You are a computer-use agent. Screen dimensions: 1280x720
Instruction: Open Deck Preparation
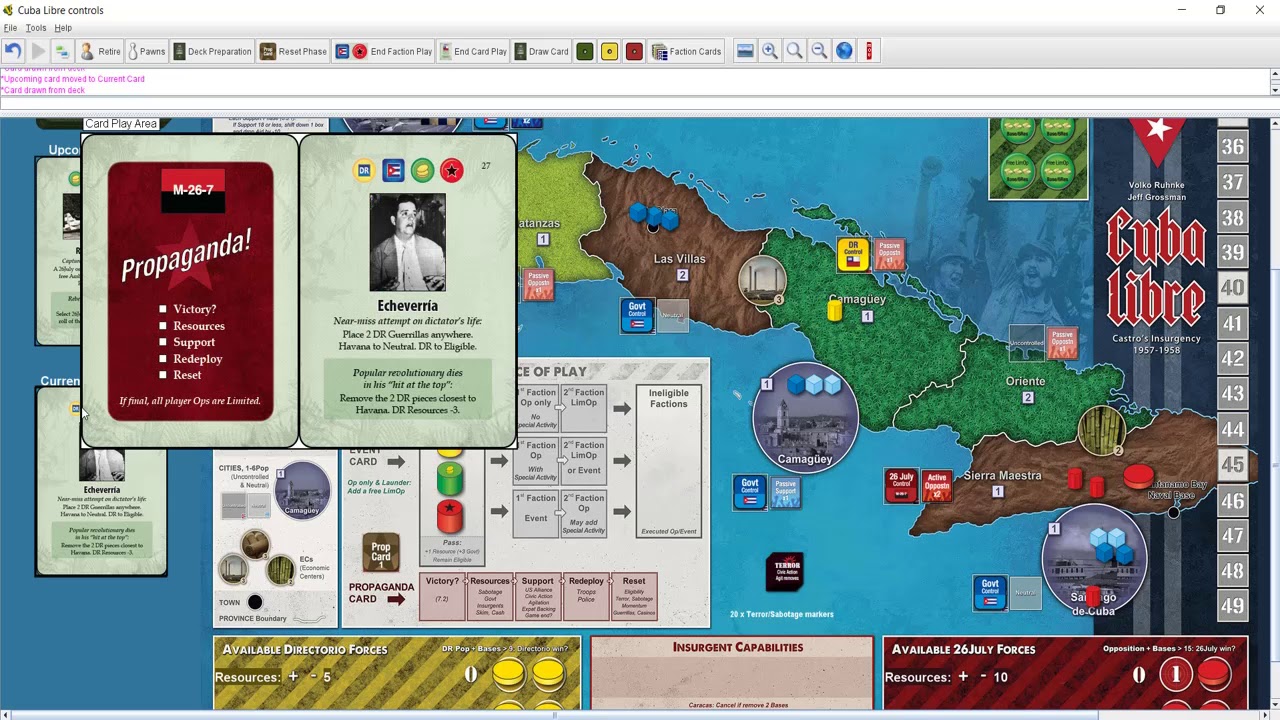(x=212, y=51)
